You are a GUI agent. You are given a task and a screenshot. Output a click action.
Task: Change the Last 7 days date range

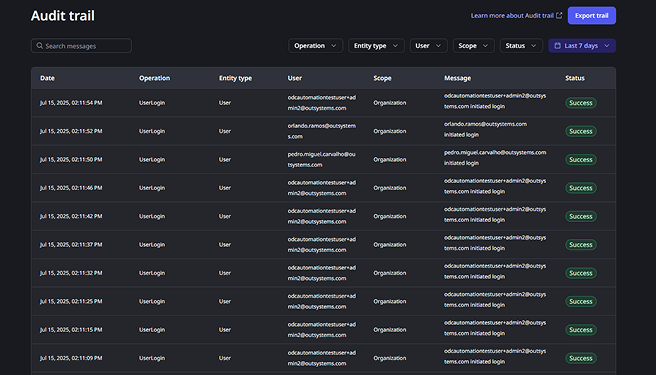582,46
